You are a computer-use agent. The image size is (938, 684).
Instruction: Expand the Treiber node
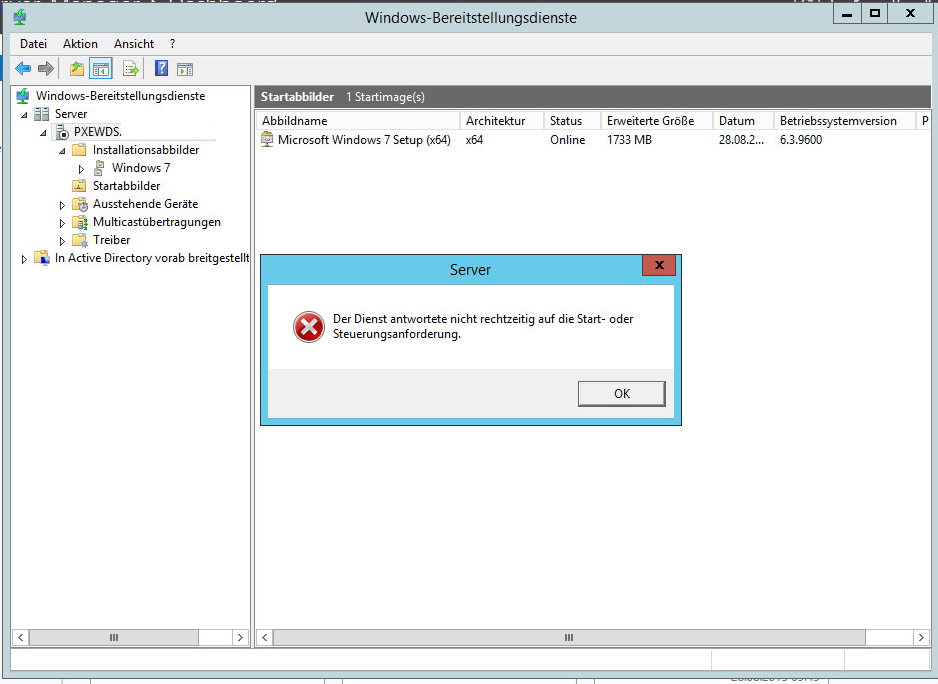[x=62, y=241]
